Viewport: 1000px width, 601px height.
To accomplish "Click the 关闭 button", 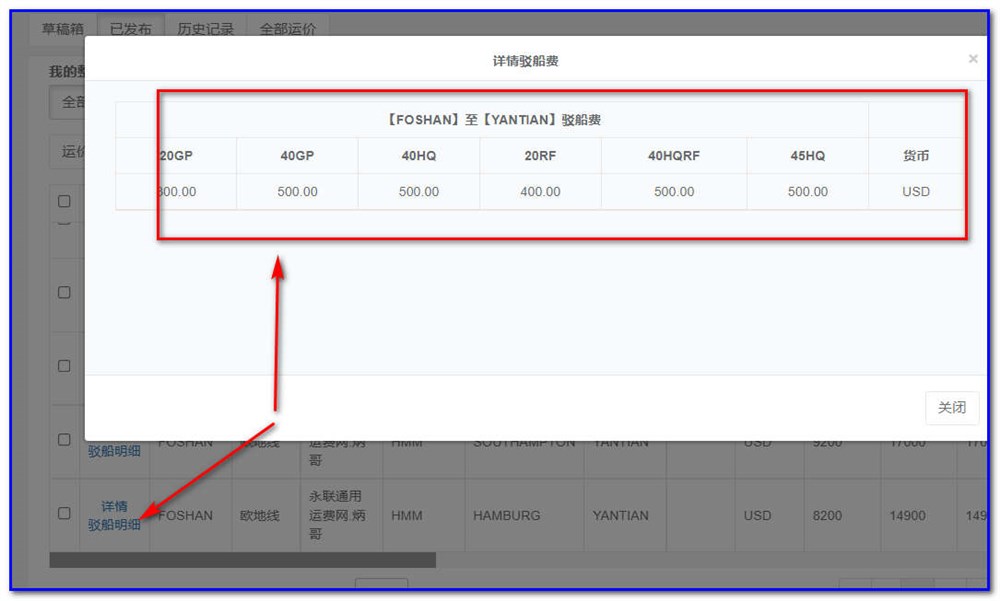I will pos(951,407).
